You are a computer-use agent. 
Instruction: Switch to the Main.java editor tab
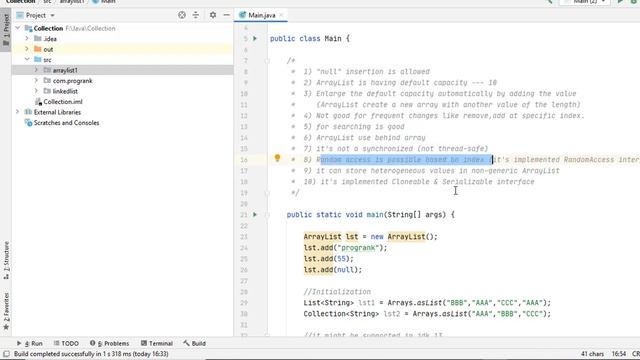(261, 15)
